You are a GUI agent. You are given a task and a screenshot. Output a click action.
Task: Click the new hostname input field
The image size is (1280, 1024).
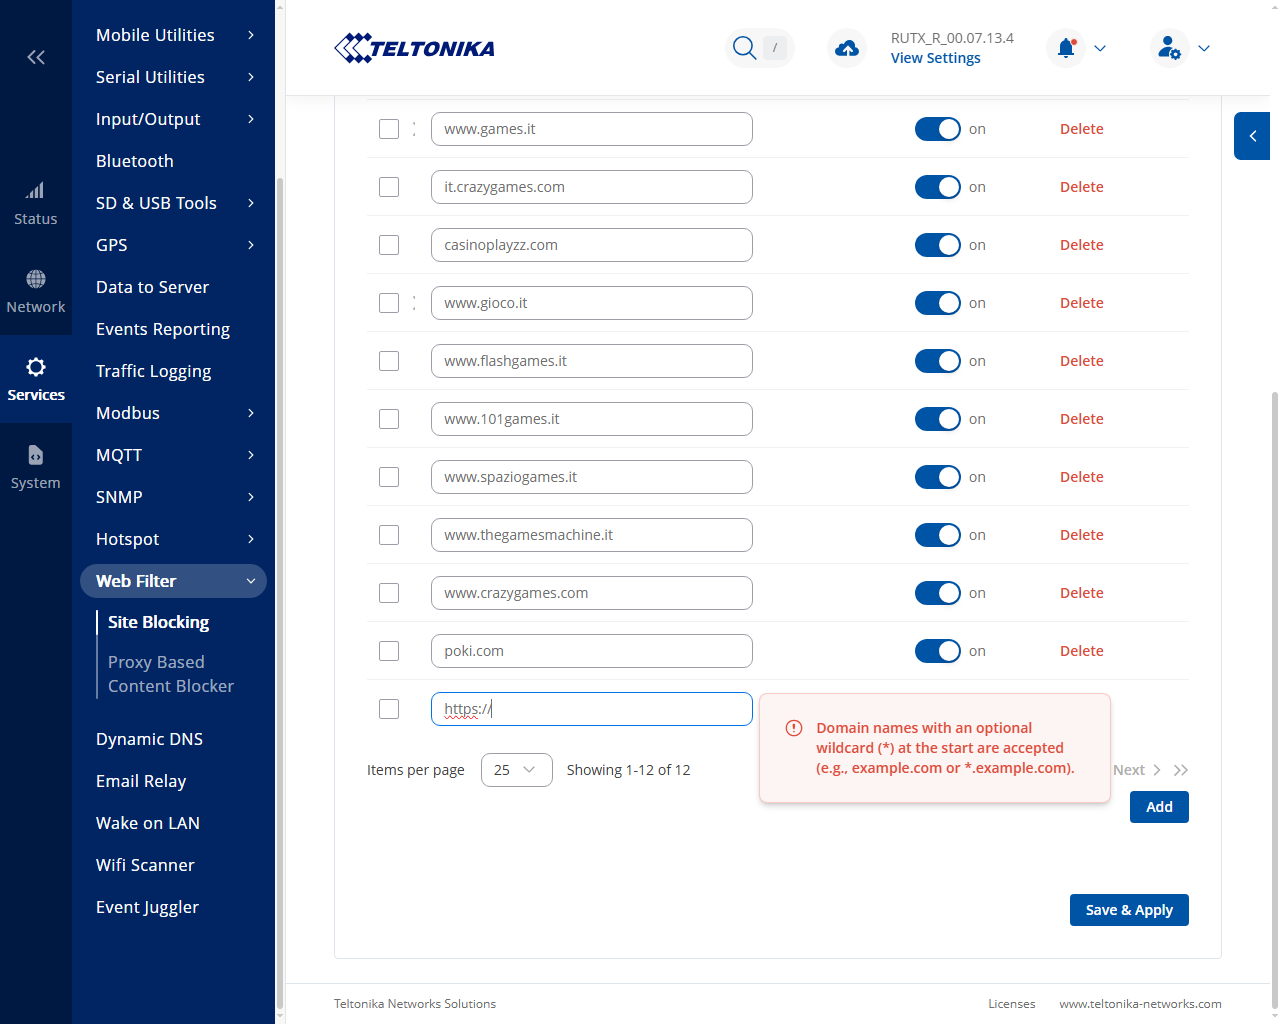point(592,709)
